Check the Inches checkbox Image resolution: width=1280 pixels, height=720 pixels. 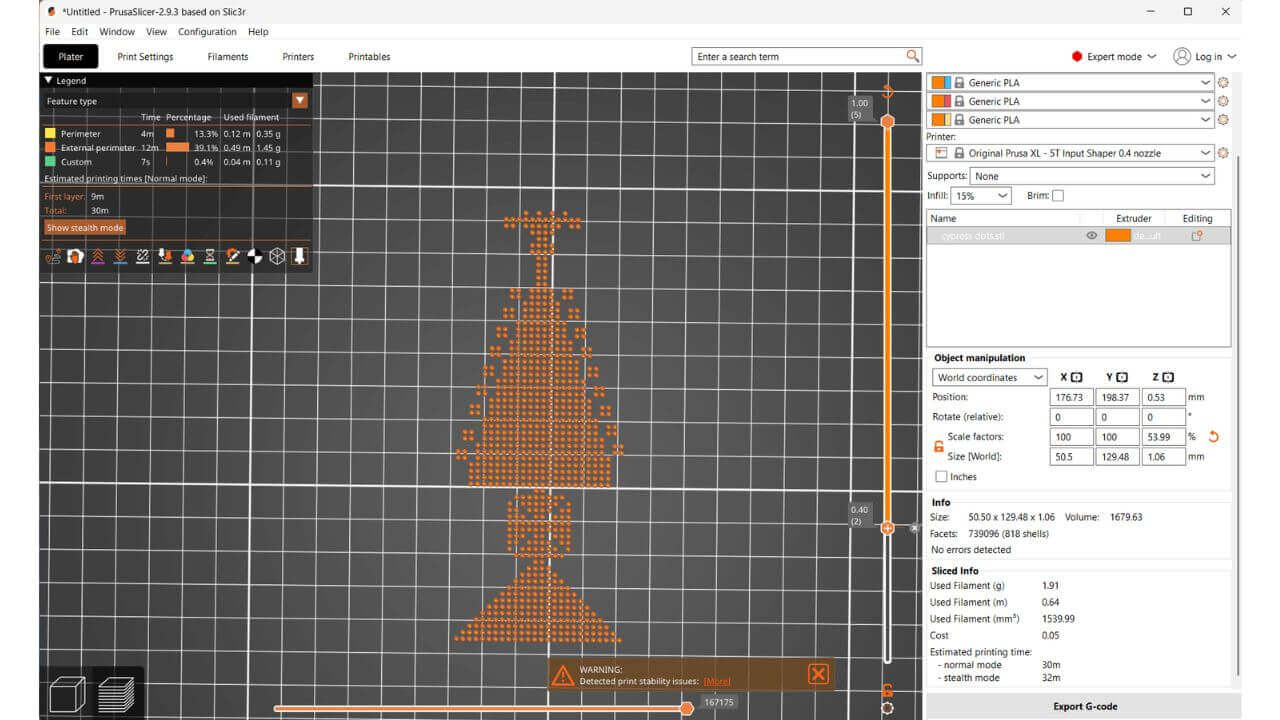pos(941,477)
